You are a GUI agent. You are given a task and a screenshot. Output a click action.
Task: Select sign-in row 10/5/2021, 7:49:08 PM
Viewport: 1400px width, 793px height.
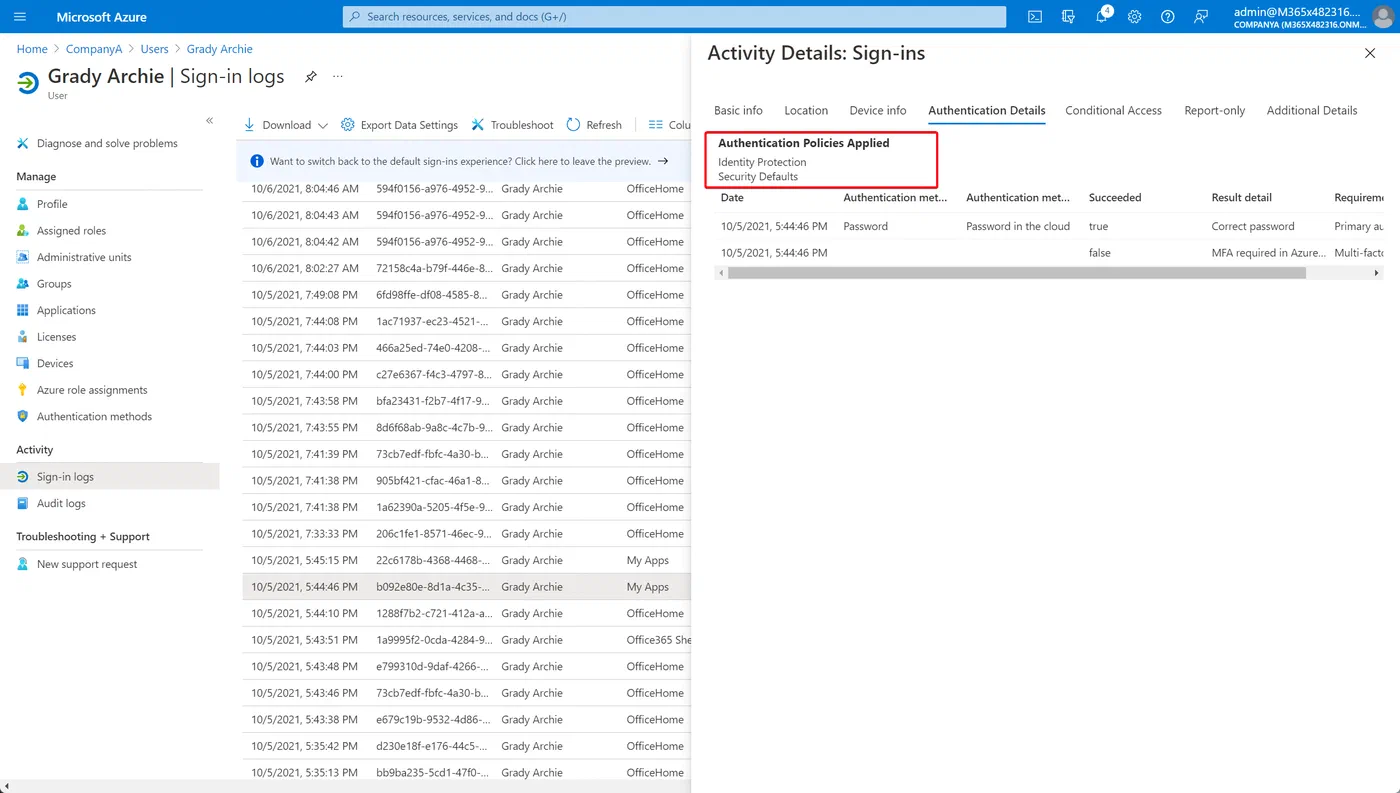click(466, 295)
